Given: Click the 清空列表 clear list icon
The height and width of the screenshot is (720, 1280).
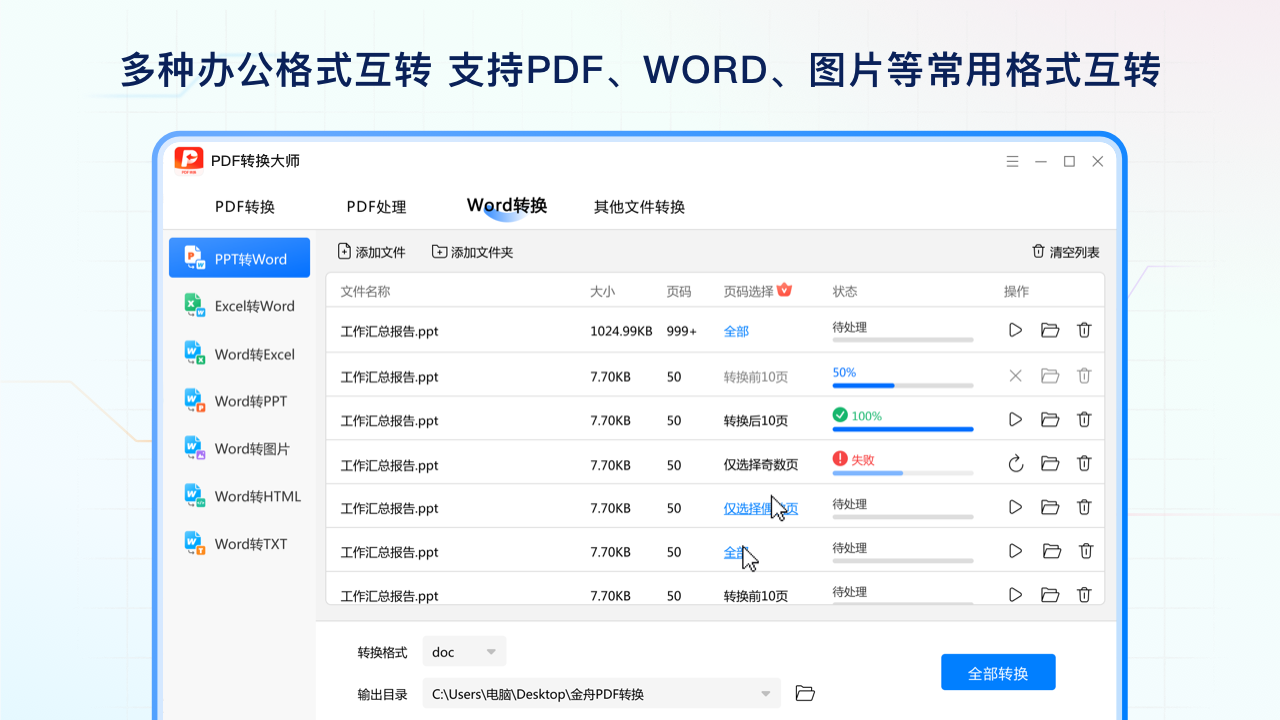Looking at the screenshot, I should pyautogui.click(x=1041, y=252).
